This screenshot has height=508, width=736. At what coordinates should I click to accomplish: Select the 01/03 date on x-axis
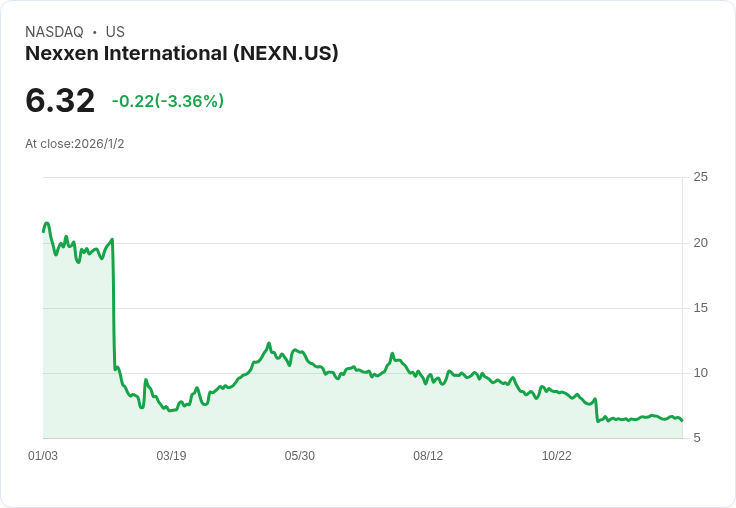point(43,456)
